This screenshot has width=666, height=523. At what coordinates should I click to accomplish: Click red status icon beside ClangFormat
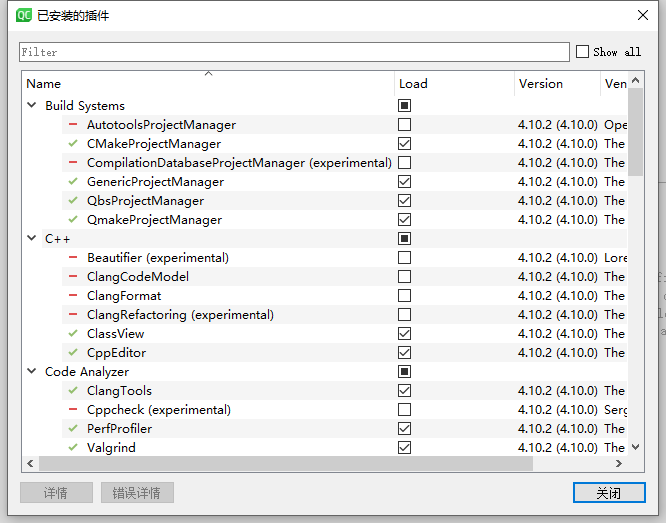pos(73,295)
